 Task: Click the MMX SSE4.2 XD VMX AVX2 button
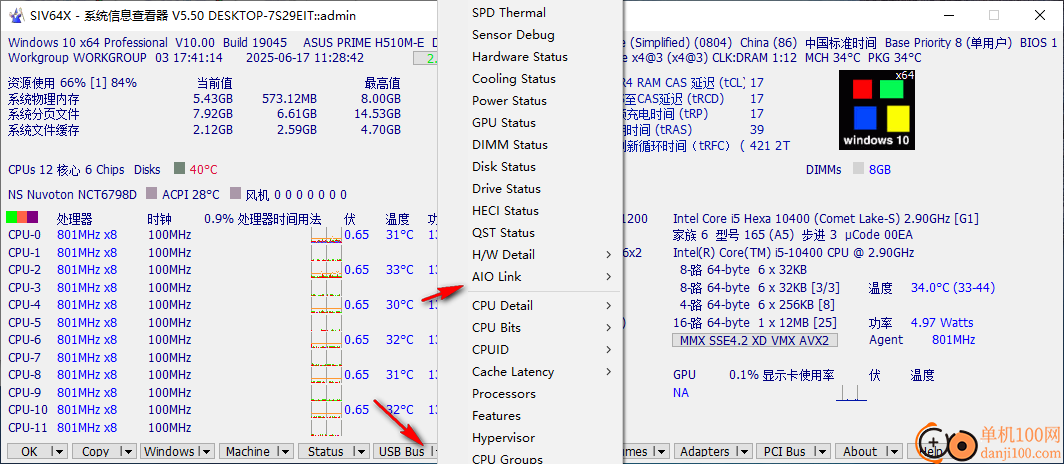(x=754, y=340)
